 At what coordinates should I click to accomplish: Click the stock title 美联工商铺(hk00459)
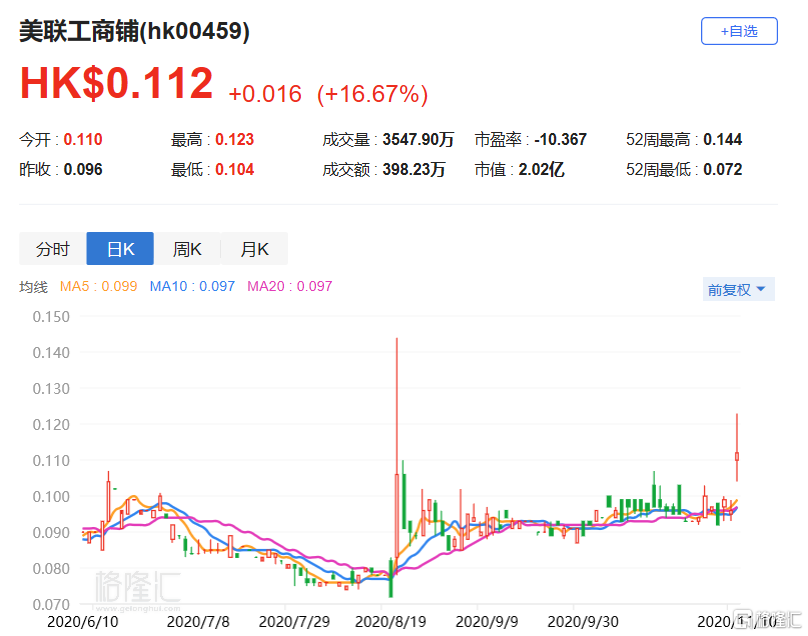[x=134, y=32]
